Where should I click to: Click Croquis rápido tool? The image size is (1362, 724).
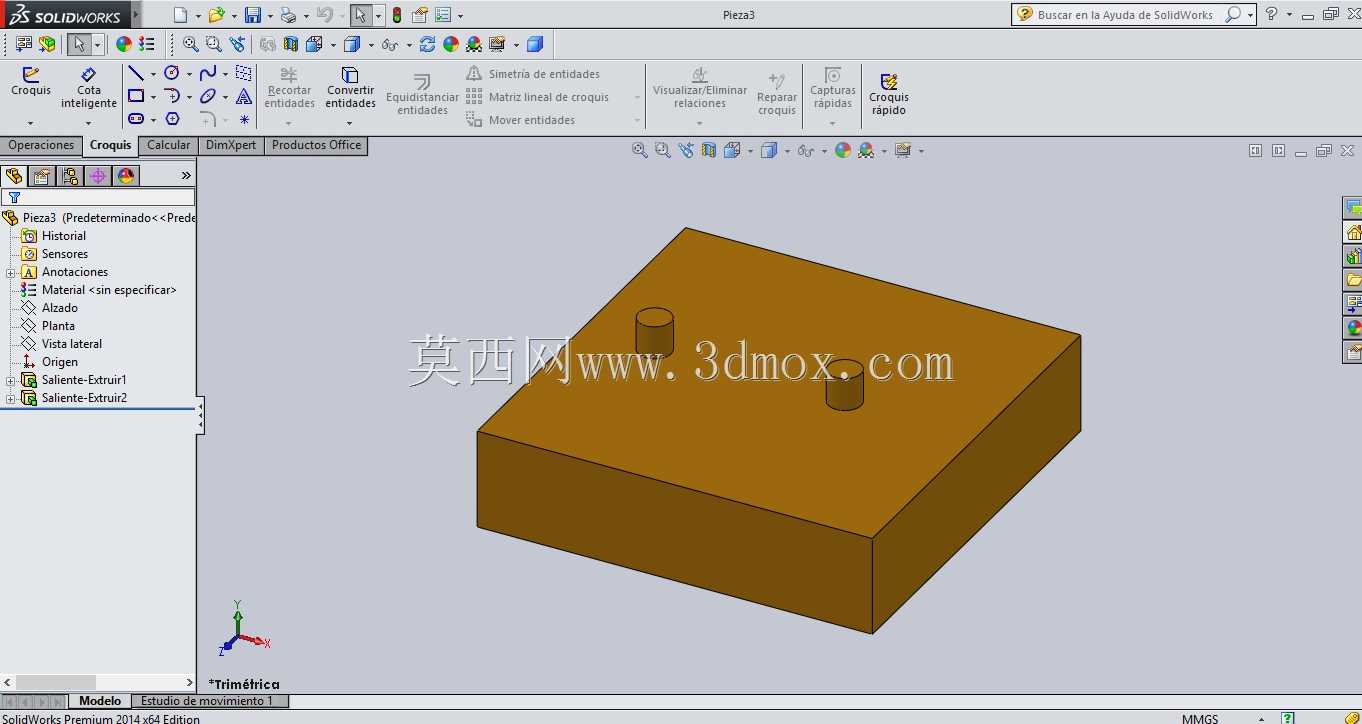[888, 95]
